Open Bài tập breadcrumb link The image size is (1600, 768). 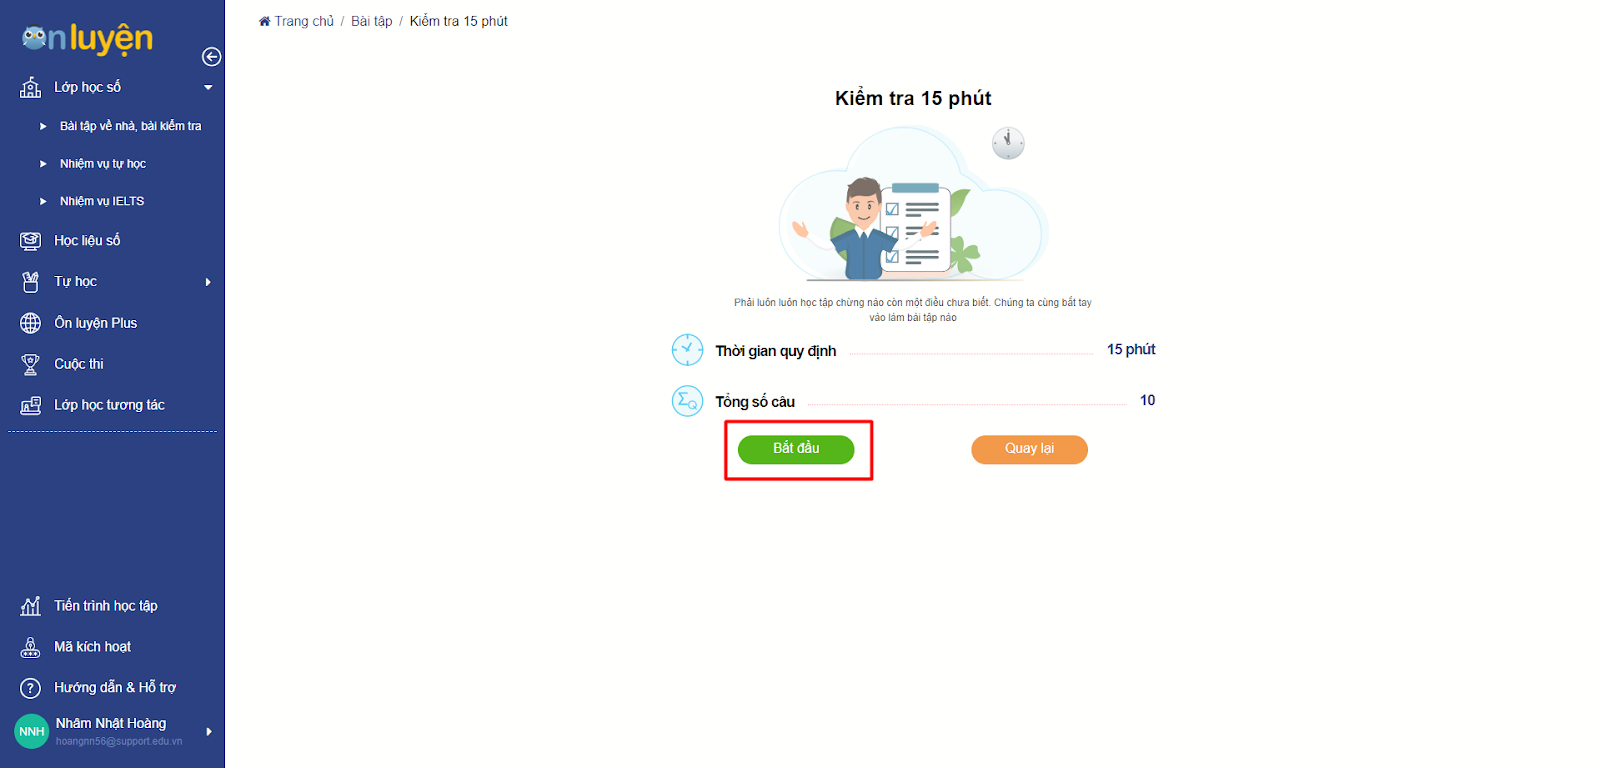tap(371, 21)
